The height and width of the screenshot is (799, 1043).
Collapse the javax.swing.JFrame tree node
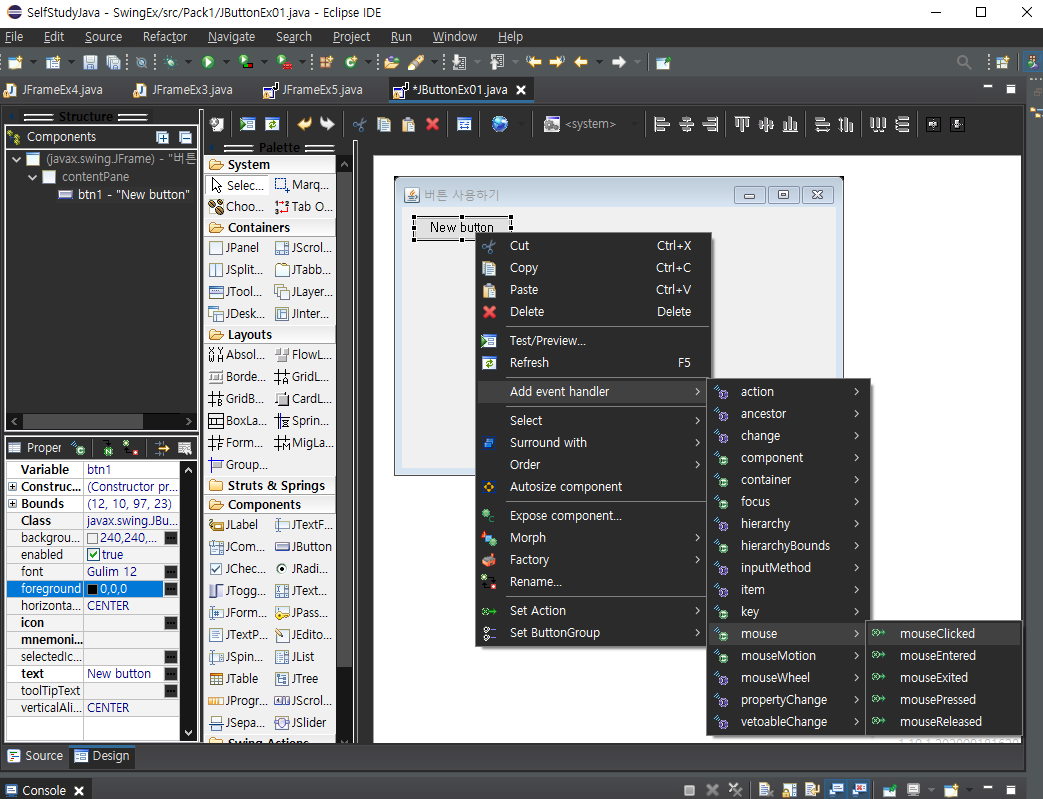pos(17,159)
